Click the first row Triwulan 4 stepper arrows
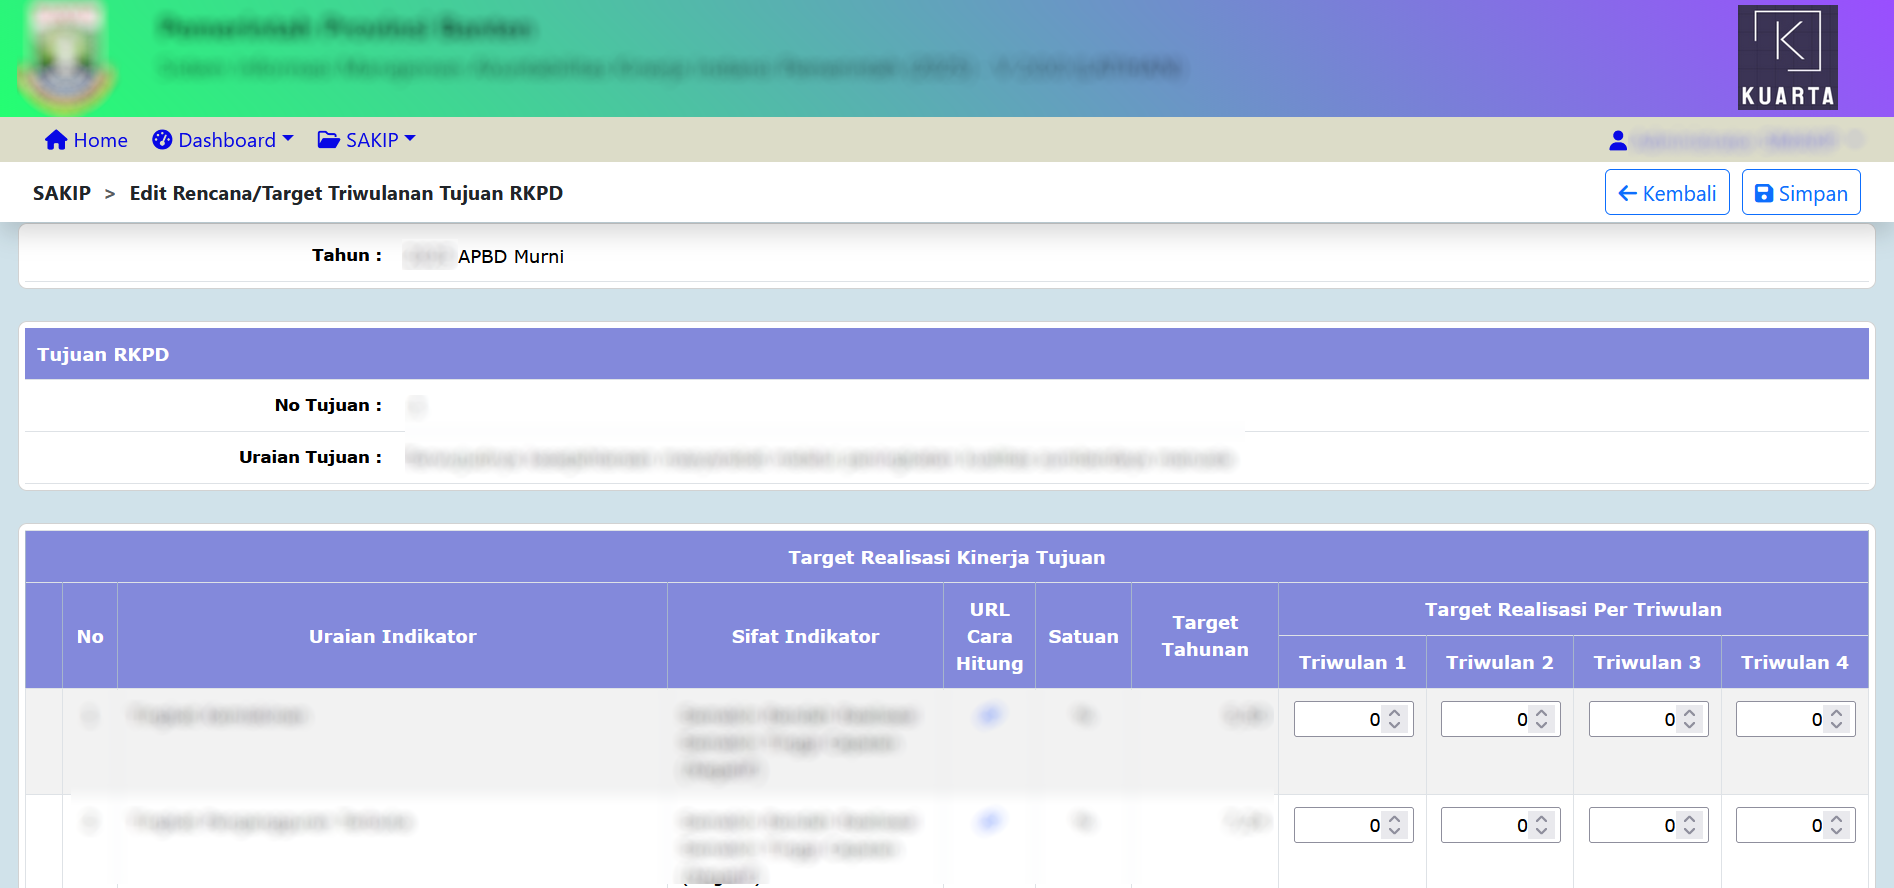This screenshot has width=1894, height=888. pyautogui.click(x=1836, y=720)
